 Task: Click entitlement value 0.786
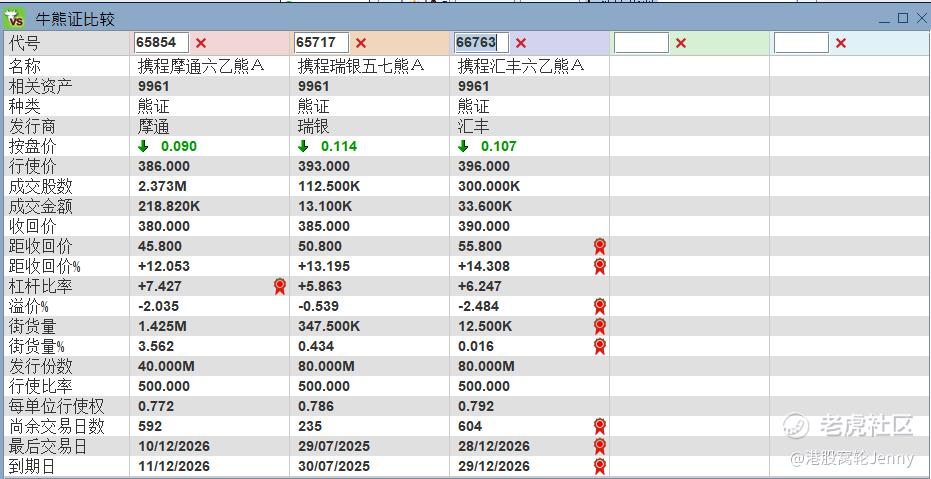tap(316, 406)
